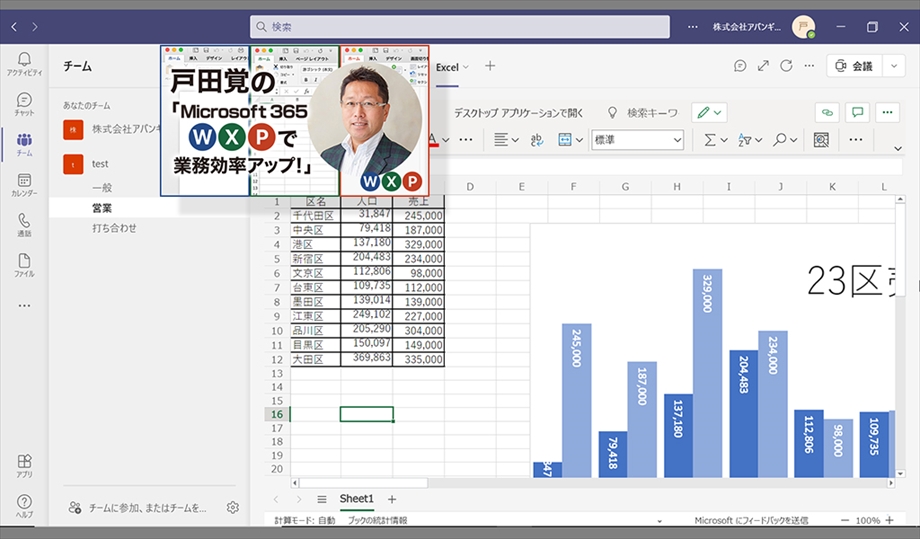The image size is (920, 539).
Task: Start a meeting with the 会議 button
Action: point(854,66)
